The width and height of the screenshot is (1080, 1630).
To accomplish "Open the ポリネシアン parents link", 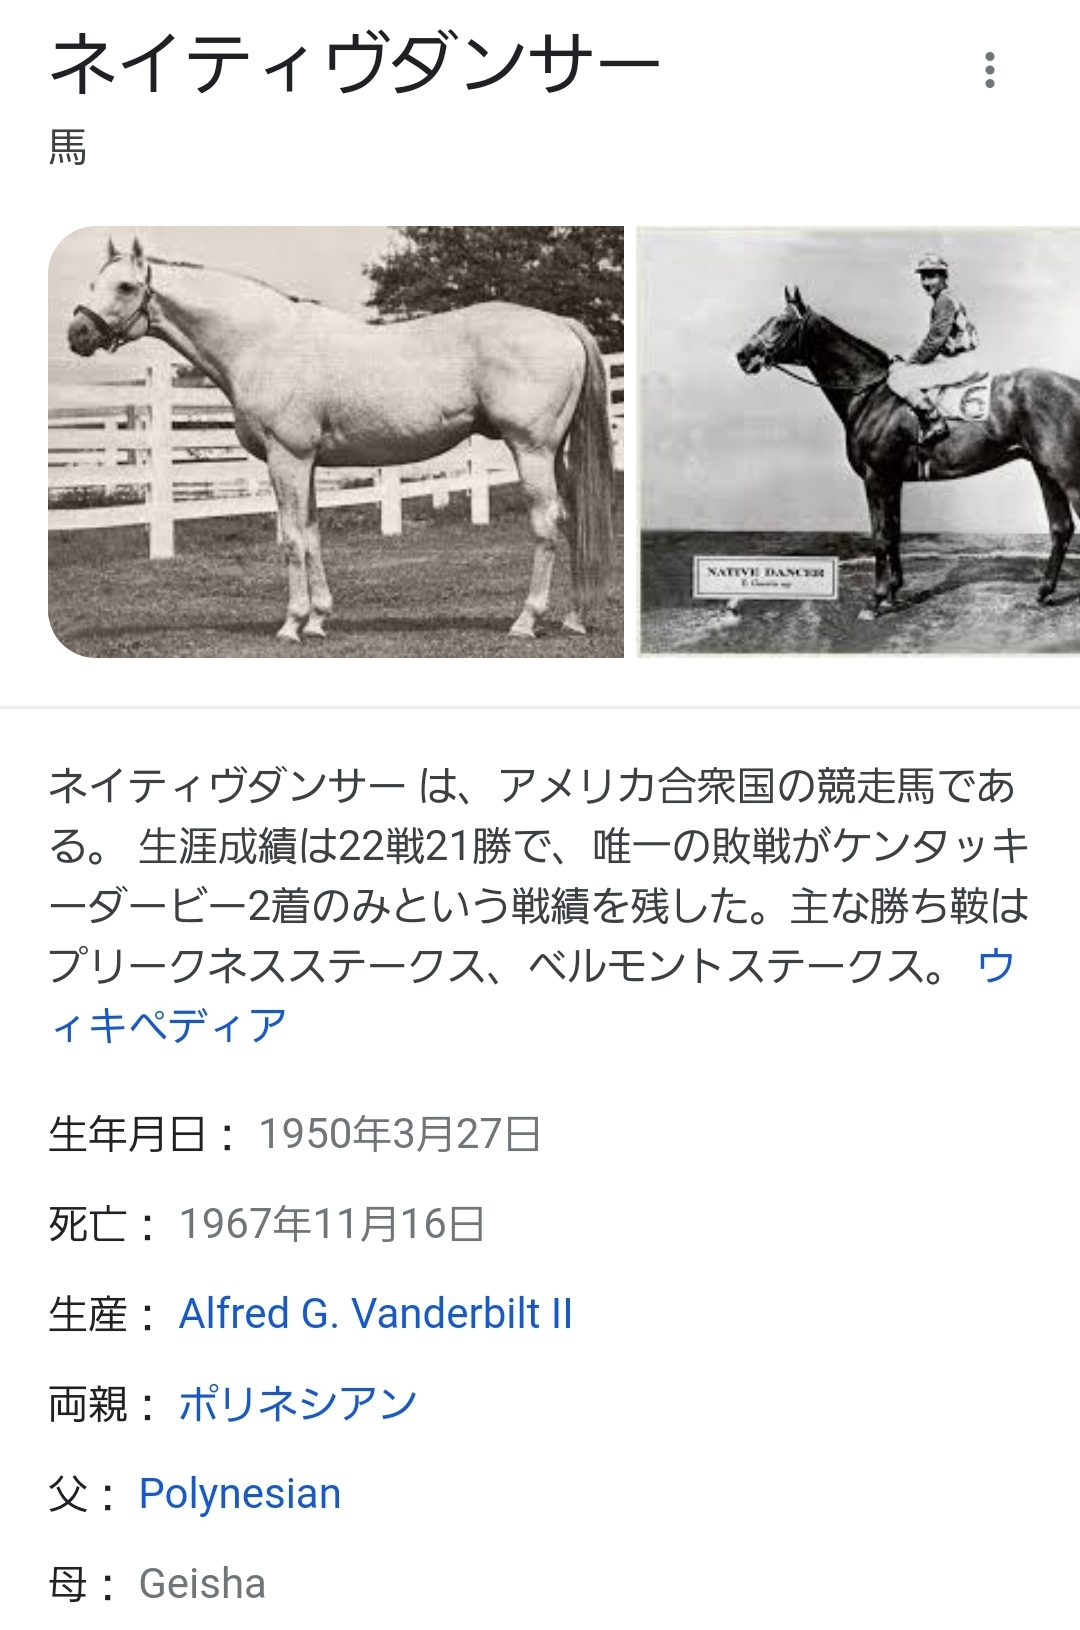I will click(x=298, y=1403).
